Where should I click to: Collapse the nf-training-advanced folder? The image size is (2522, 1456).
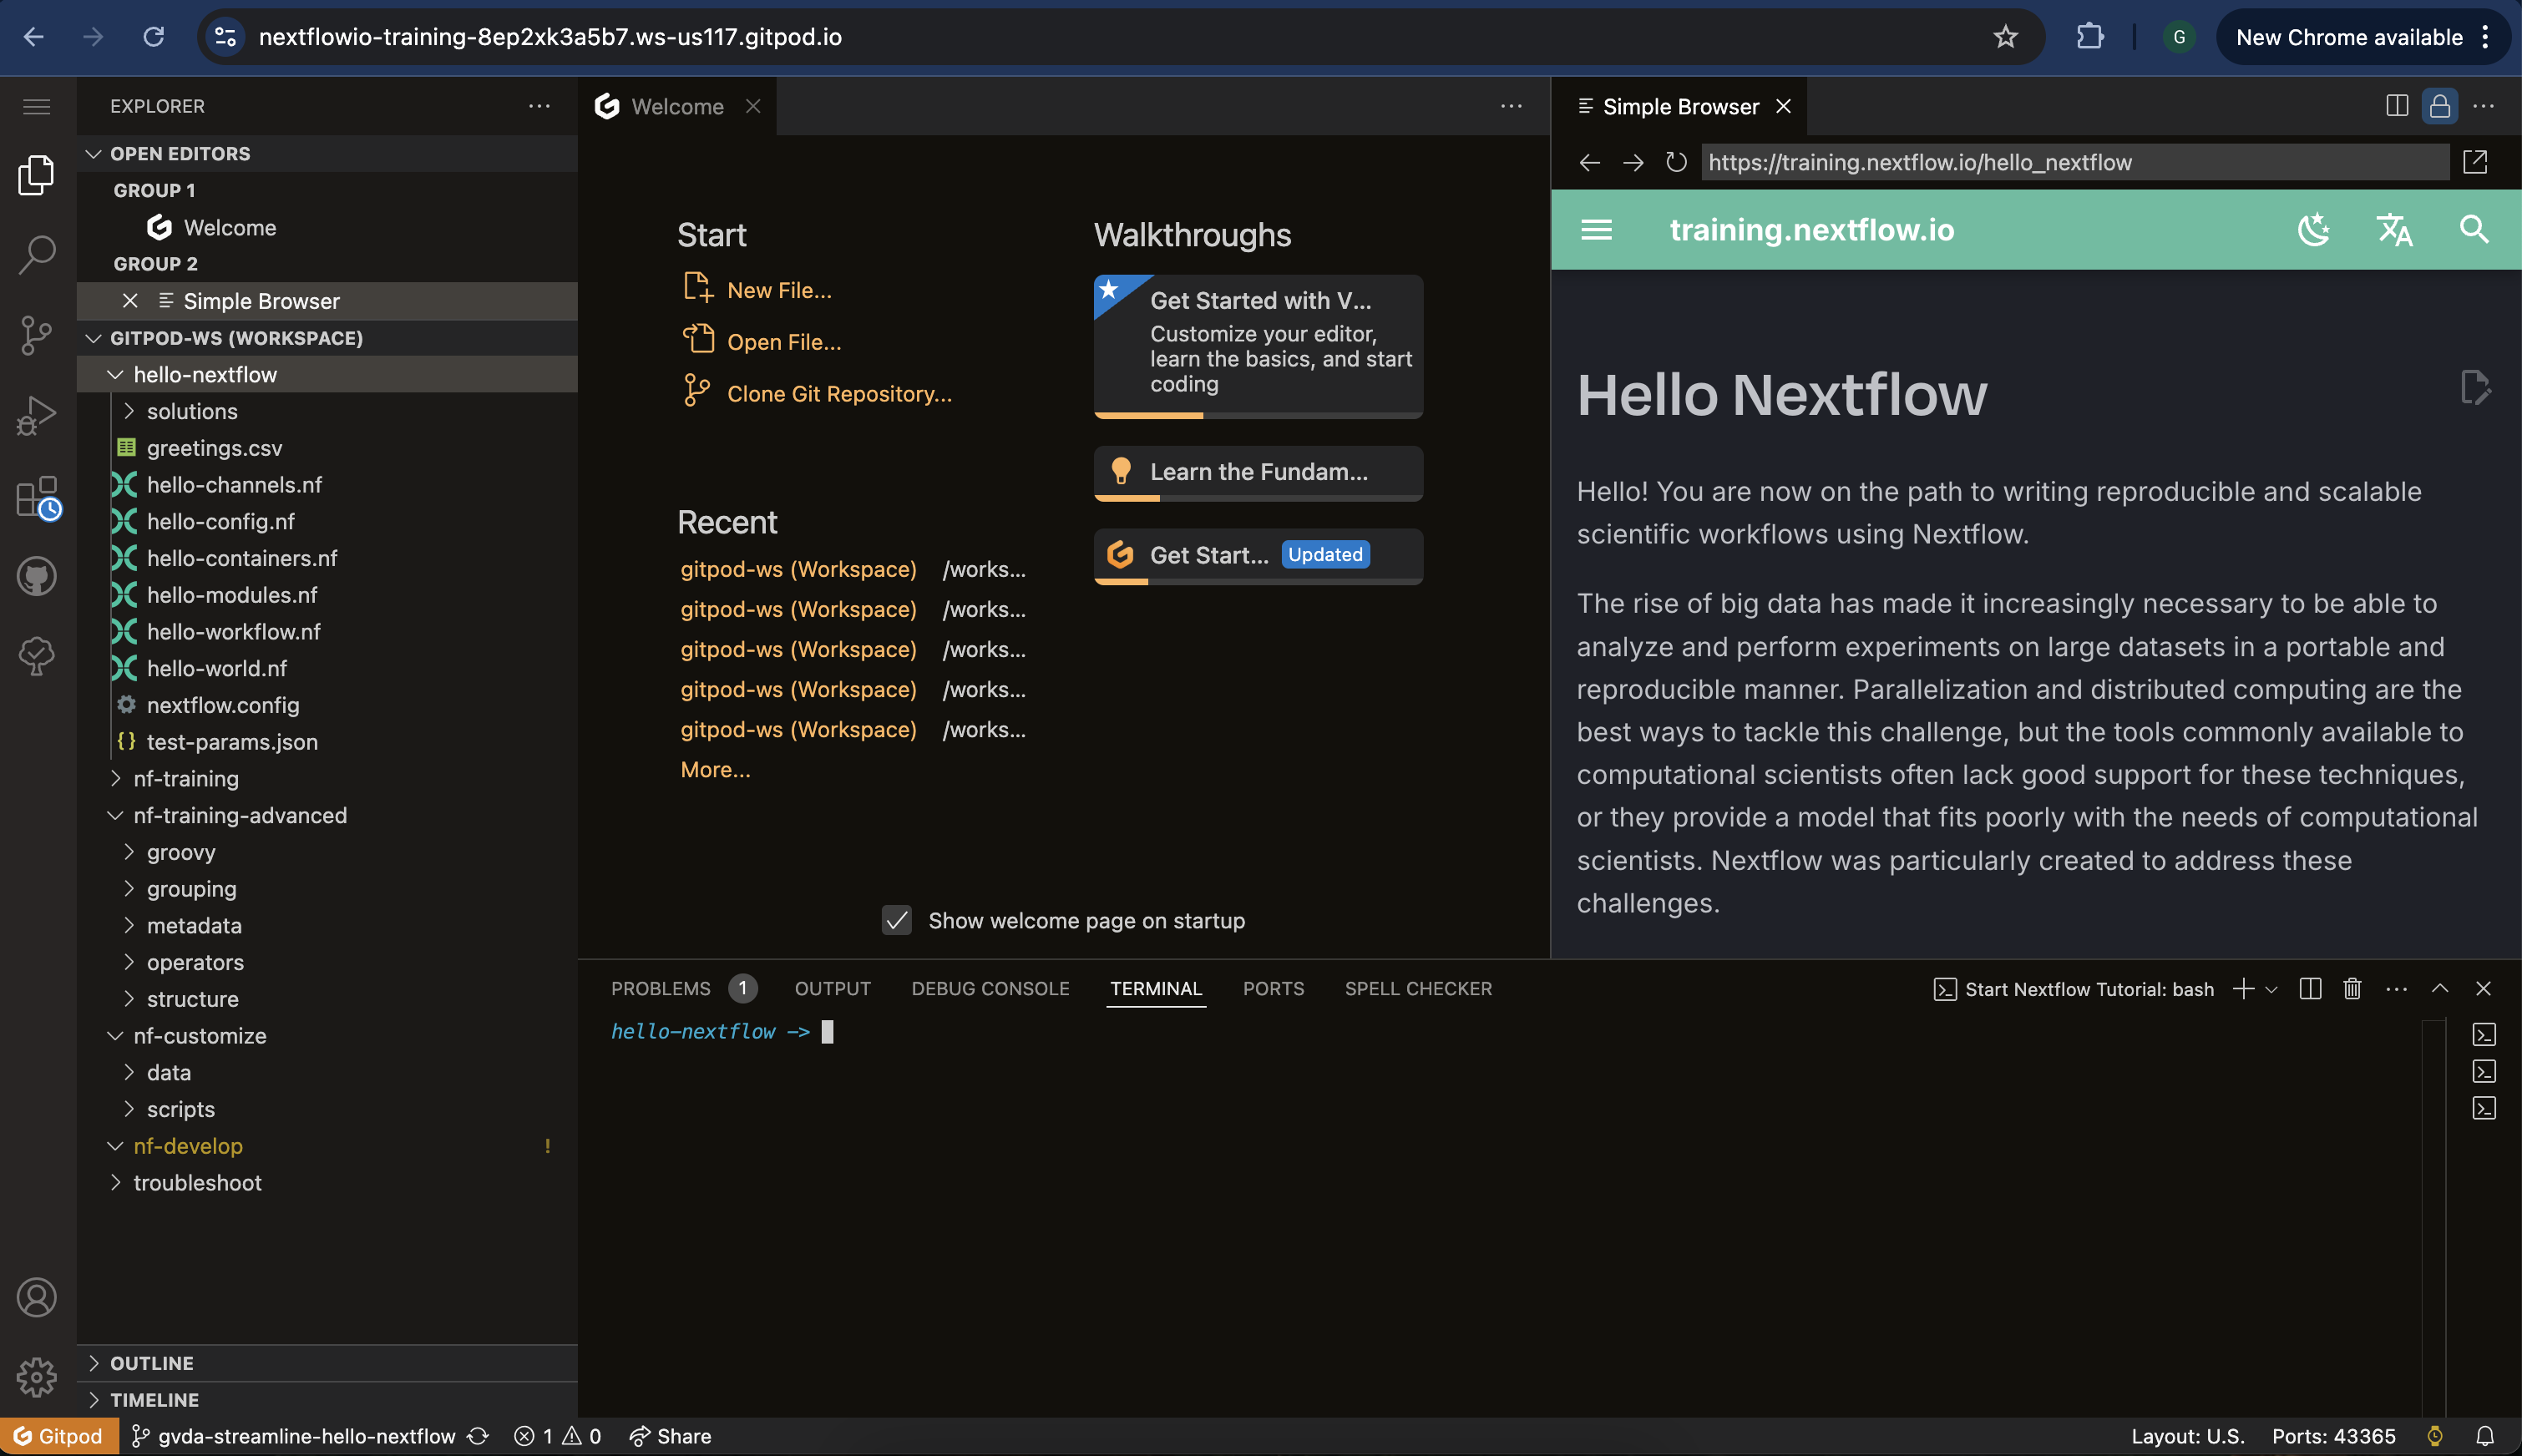(328, 816)
